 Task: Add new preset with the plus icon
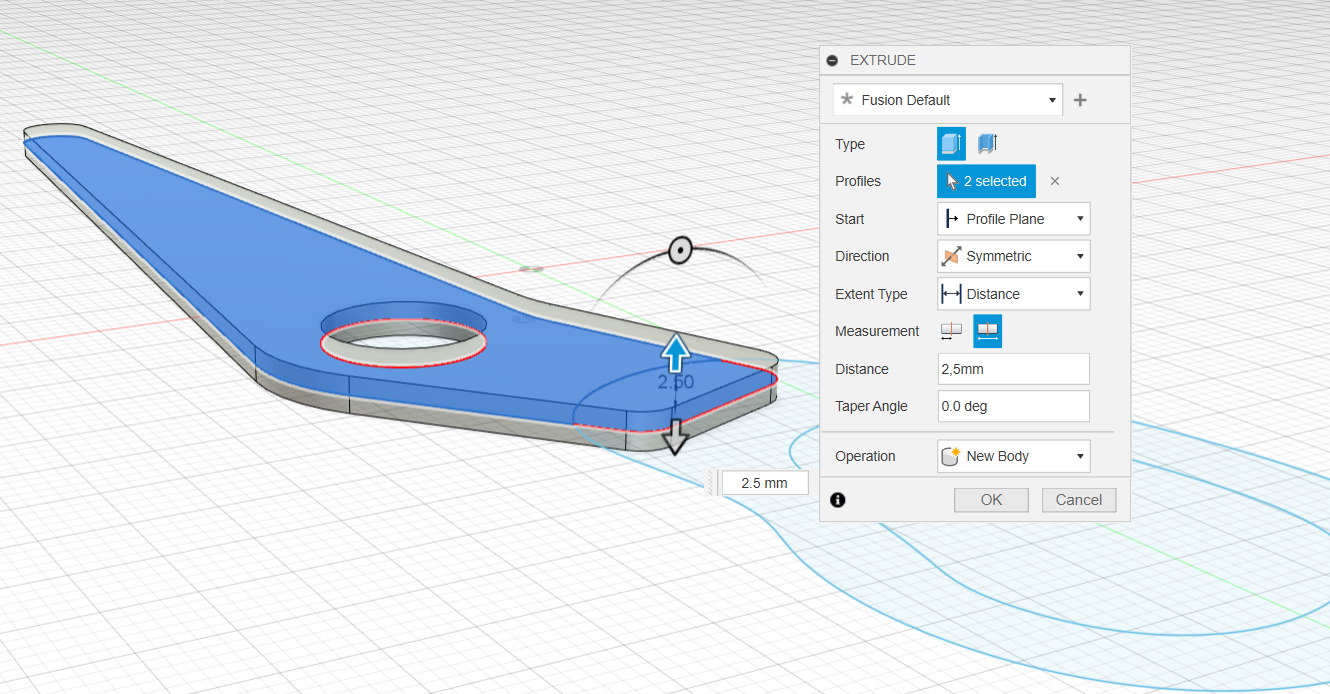point(1080,100)
